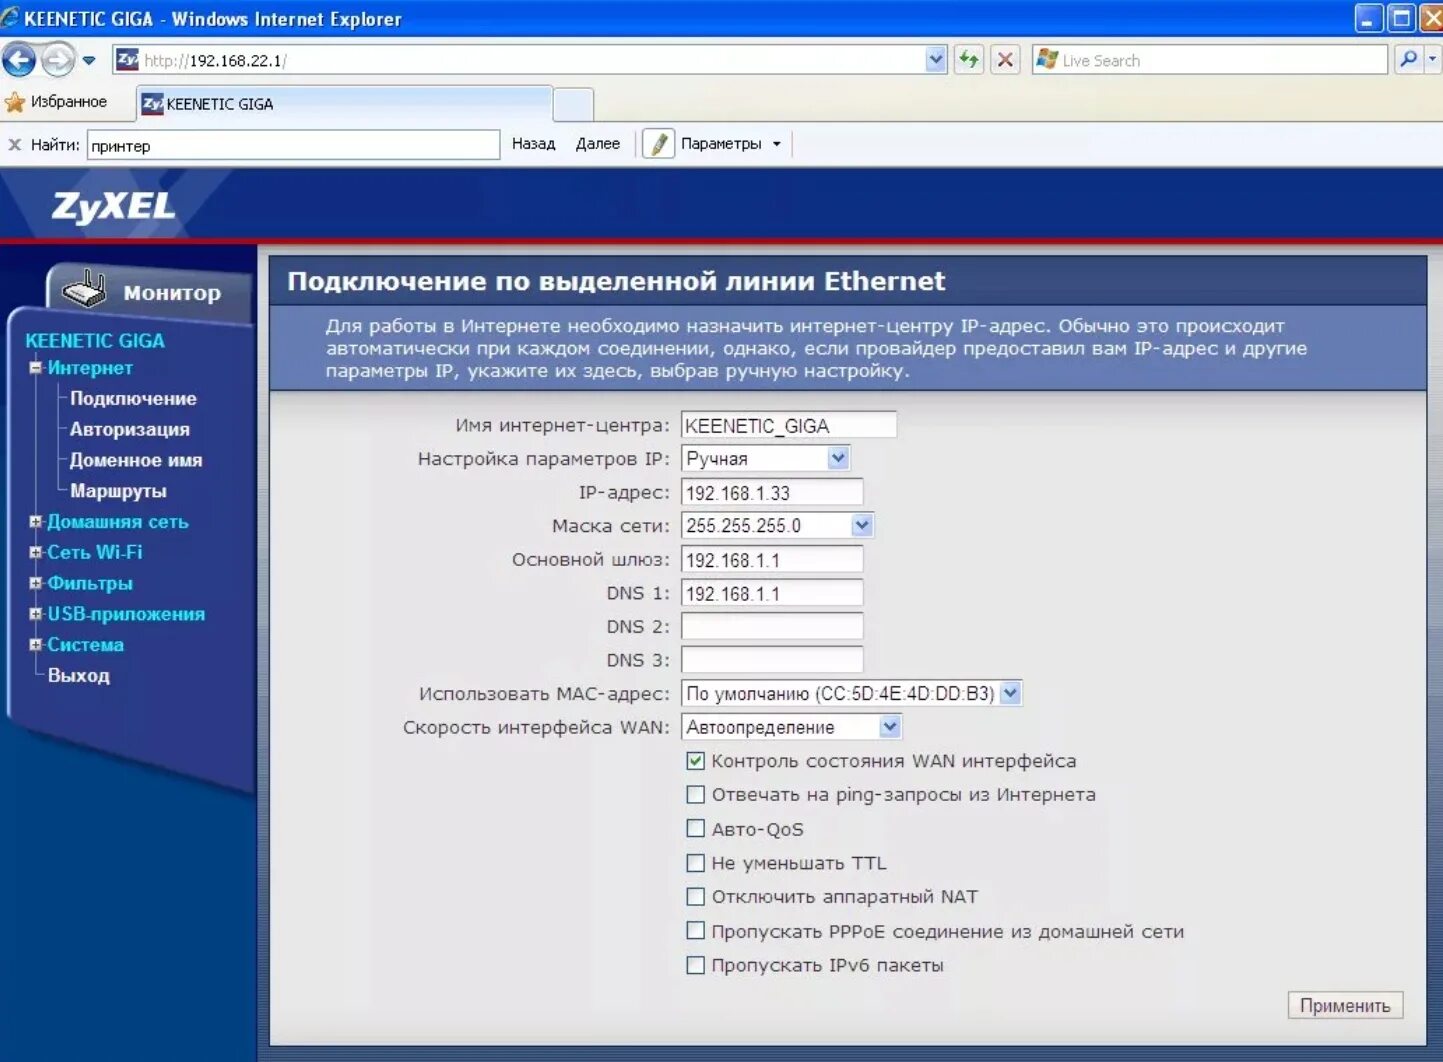Click the Live Search magnifier button
Screen dimensions: 1443x1062
(1409, 60)
